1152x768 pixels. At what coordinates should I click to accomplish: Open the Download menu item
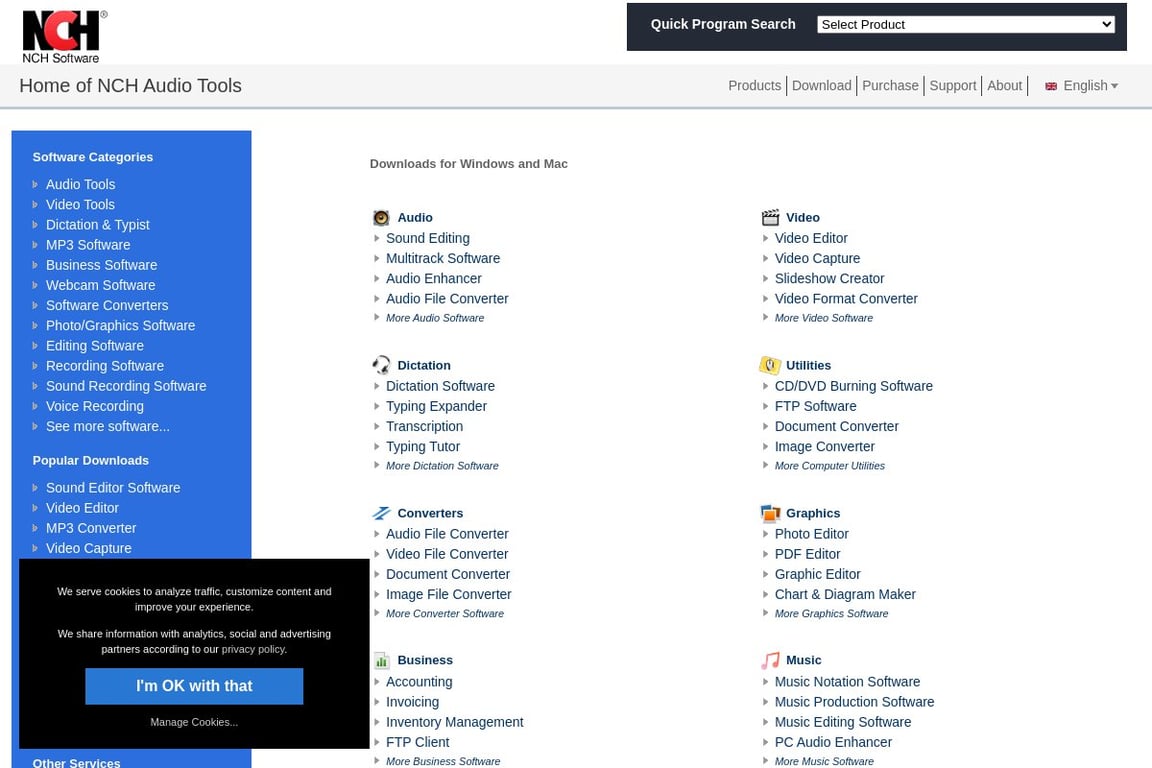pos(821,86)
